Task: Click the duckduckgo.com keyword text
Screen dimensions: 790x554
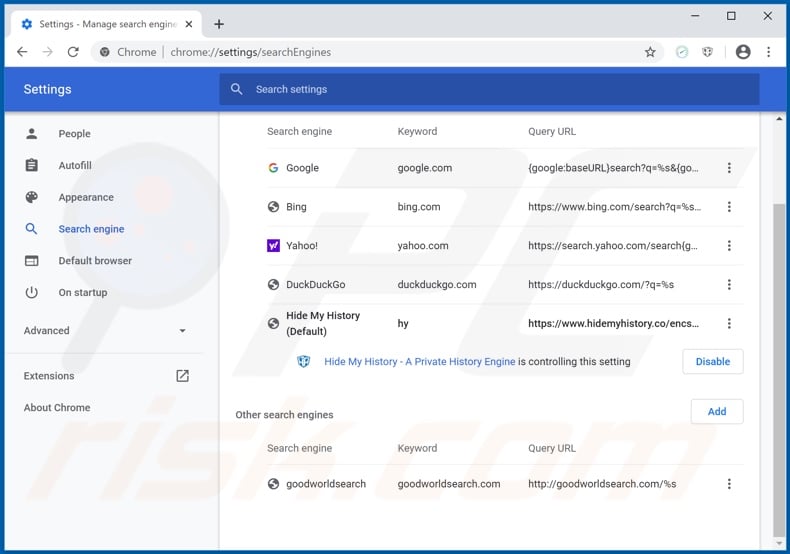Action: [436, 284]
